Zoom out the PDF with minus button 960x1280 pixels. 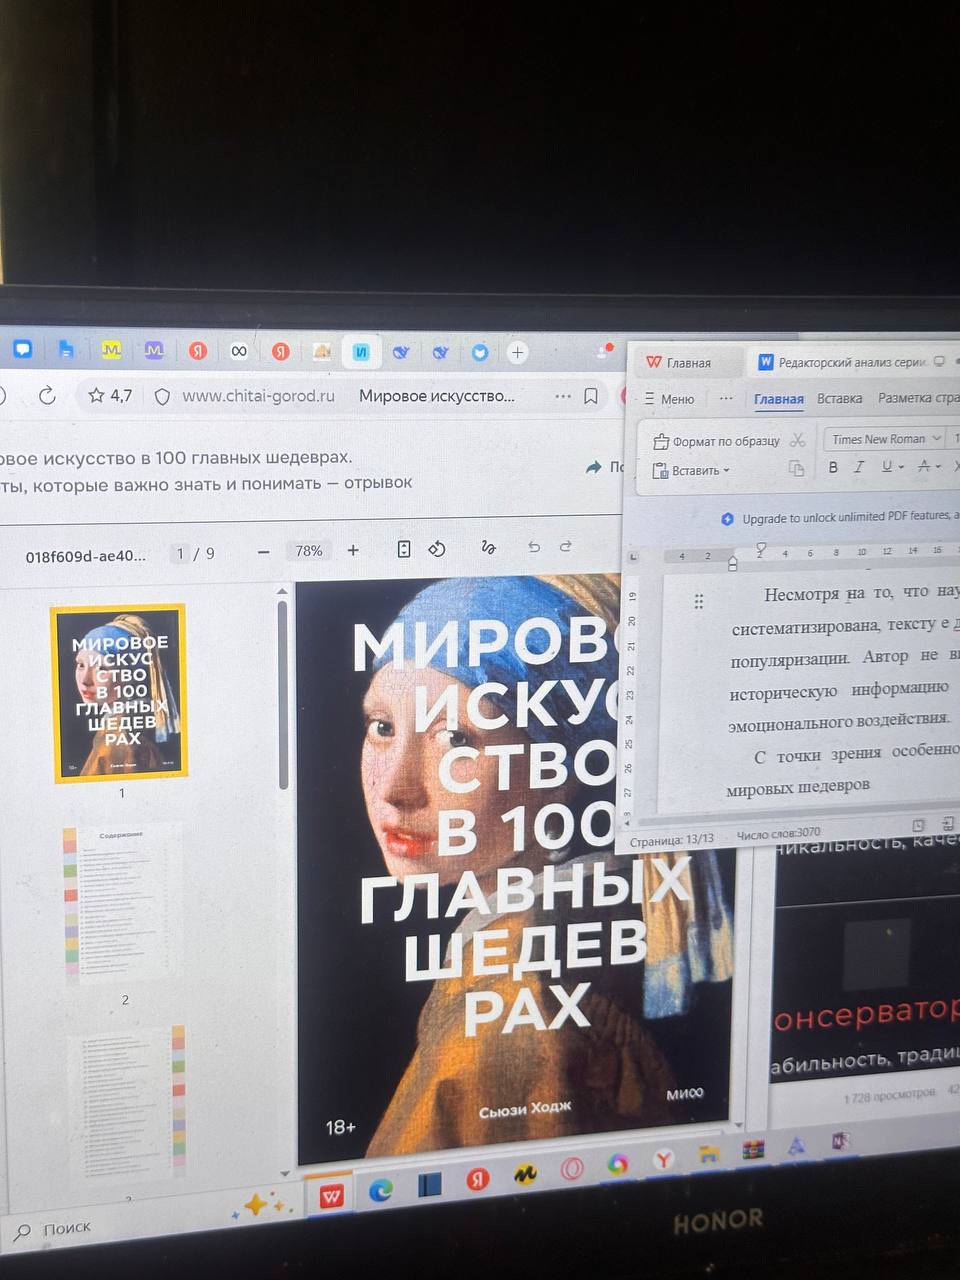(263, 551)
